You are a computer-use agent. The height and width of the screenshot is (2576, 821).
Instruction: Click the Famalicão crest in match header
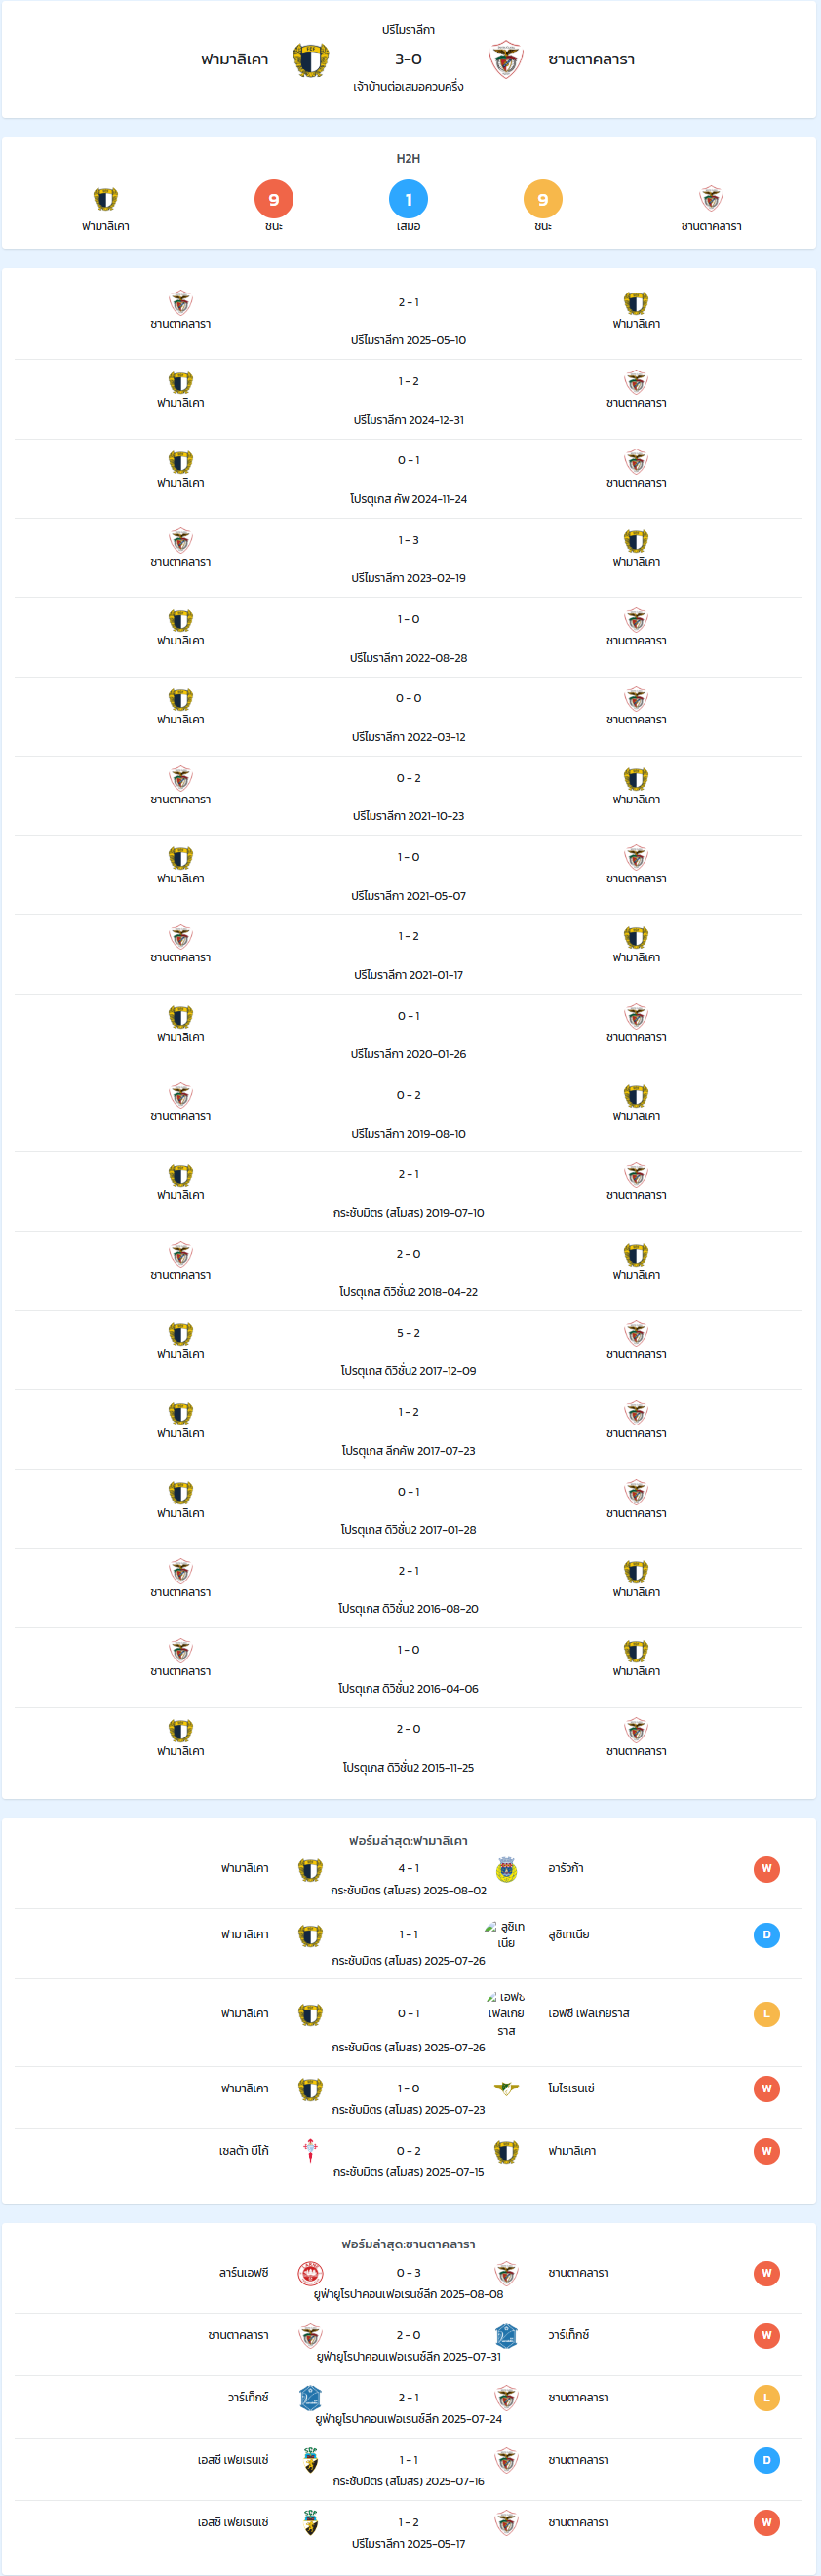311,60
